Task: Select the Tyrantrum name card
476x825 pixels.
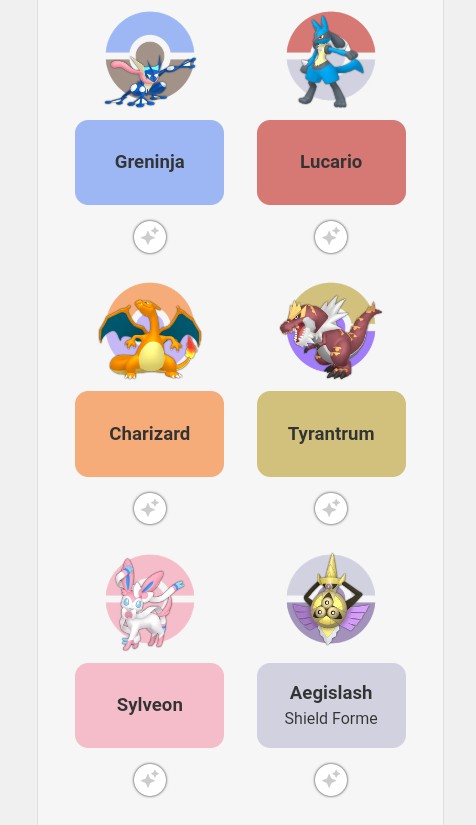Action: (331, 434)
